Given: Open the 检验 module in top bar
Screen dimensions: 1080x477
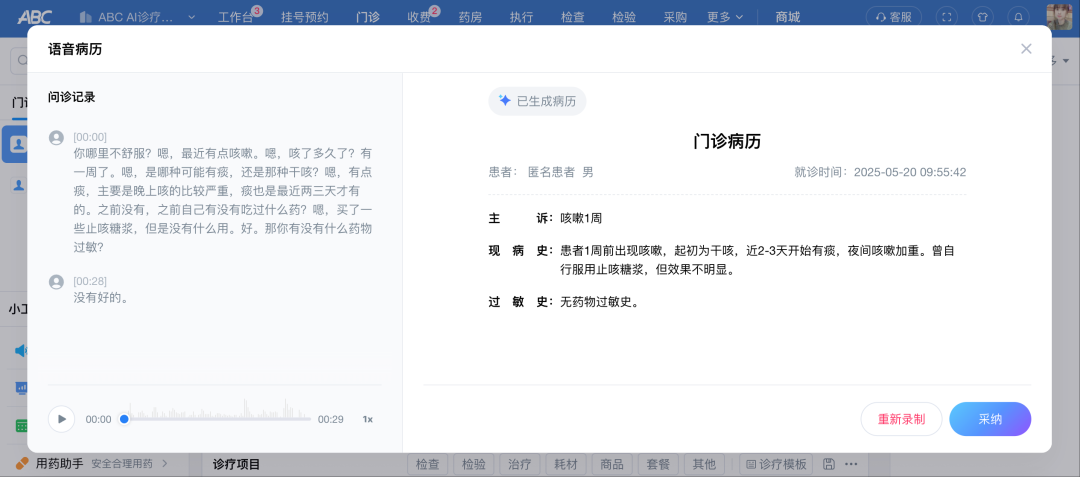Looking at the screenshot, I should coord(624,17).
